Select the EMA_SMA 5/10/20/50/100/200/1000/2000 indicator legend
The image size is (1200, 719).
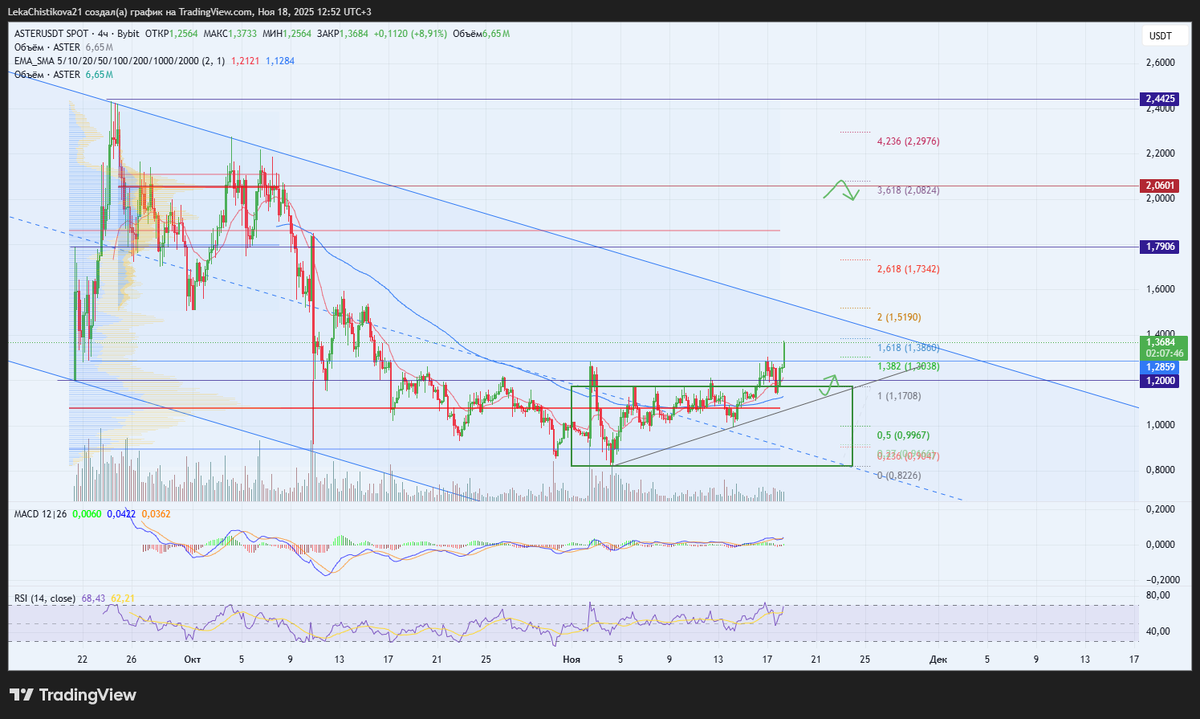point(120,61)
